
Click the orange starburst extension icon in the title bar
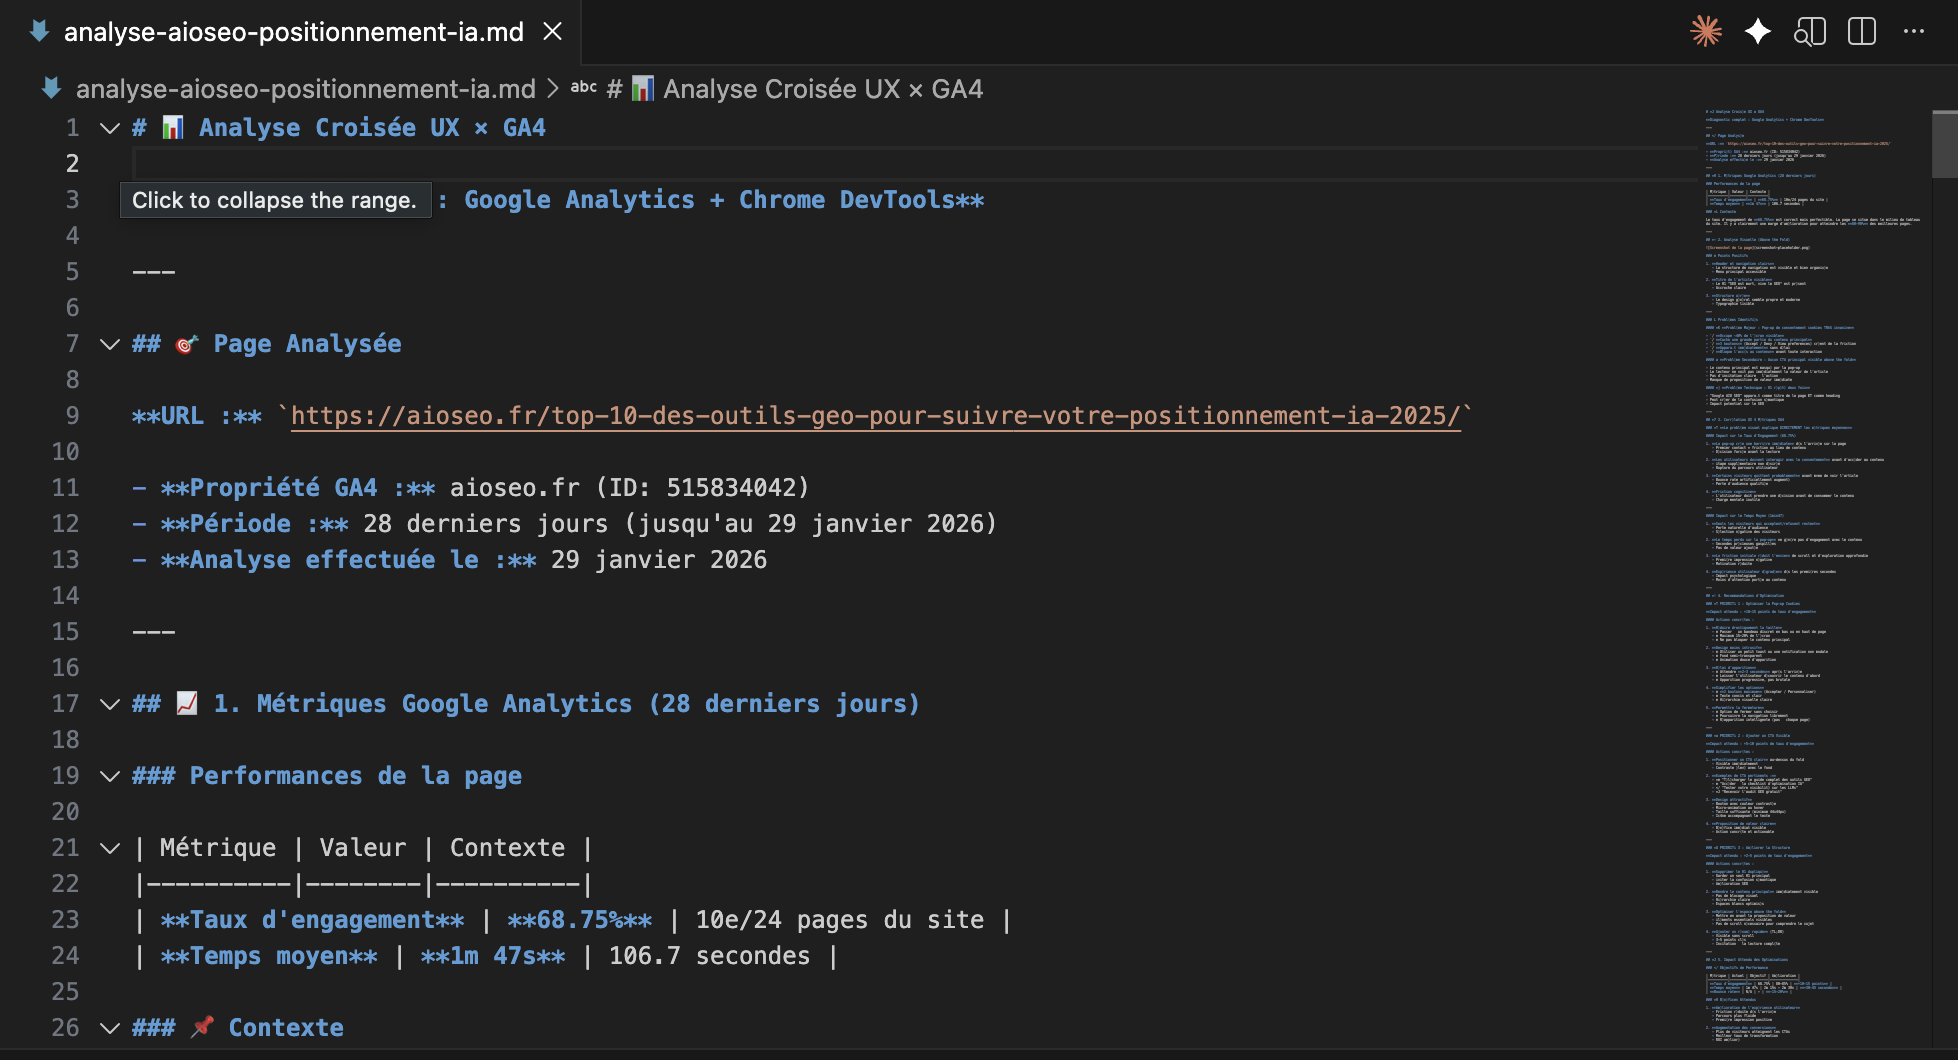(1707, 31)
